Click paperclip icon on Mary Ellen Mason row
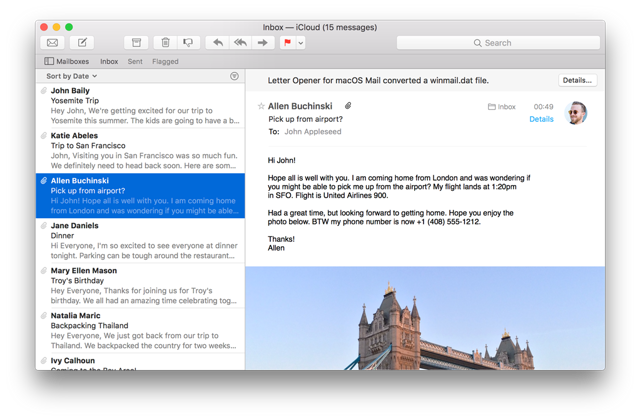Viewport: 640px width, 420px height. click(x=44, y=270)
